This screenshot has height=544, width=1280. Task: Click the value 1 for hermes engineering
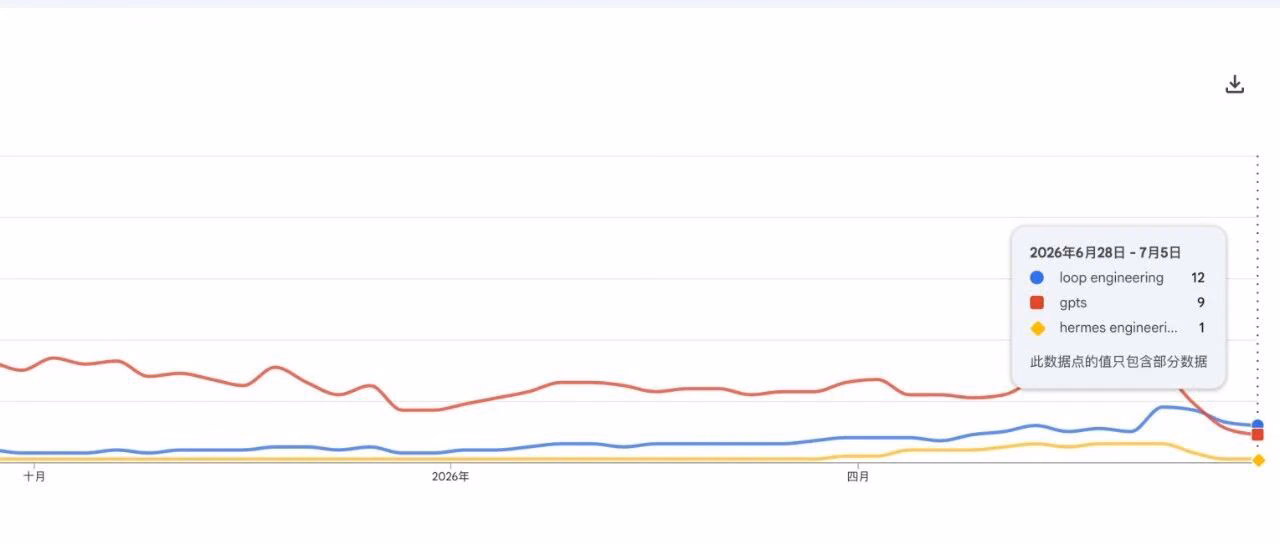tap(1201, 328)
